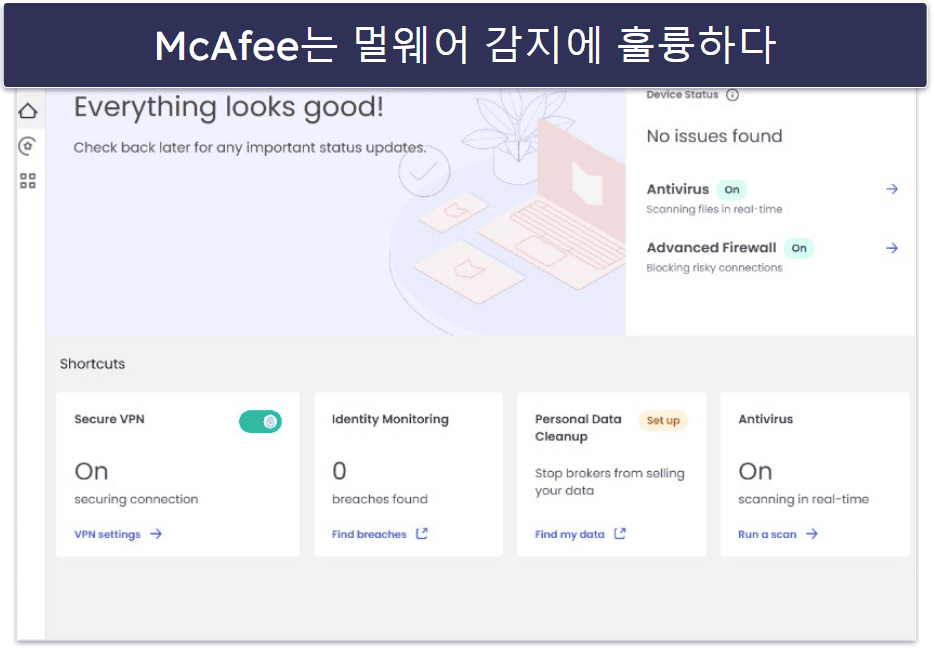Screen dimensions: 934x648
Task: Click 'Blocking risky connections' text
Action: coord(714,268)
